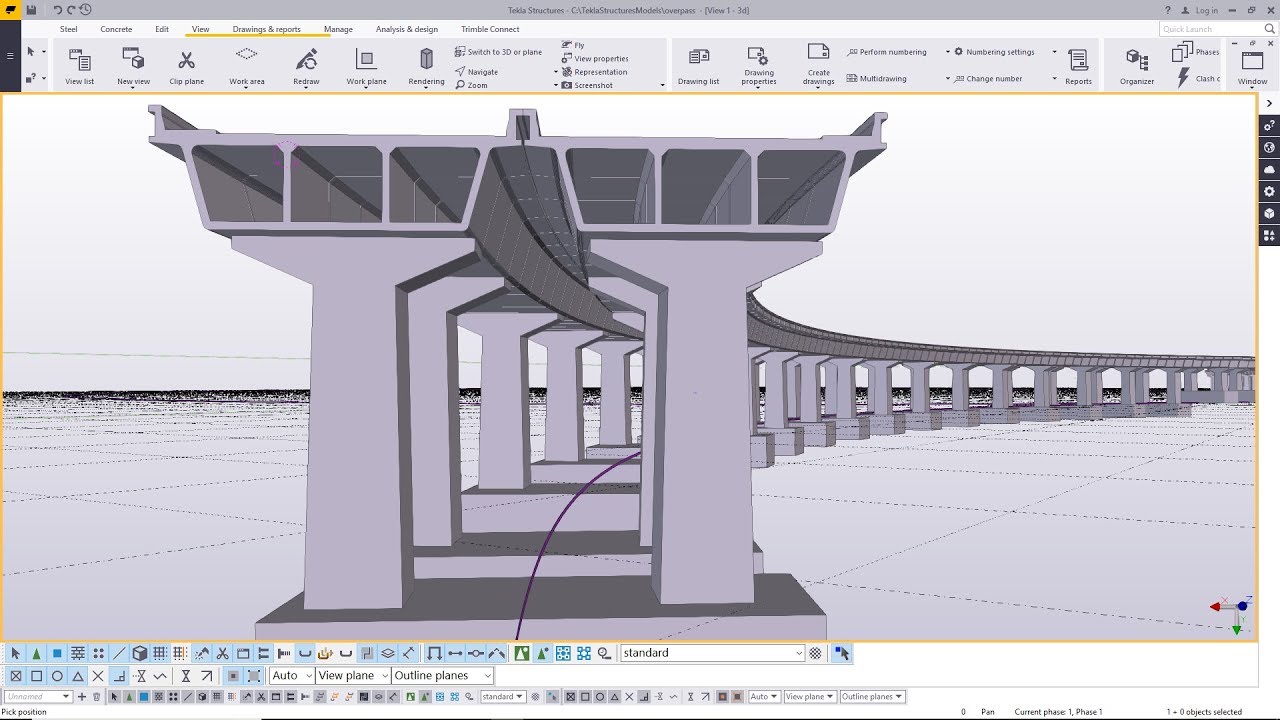
Task: Open the large View plane dropdown
Action: point(353,676)
